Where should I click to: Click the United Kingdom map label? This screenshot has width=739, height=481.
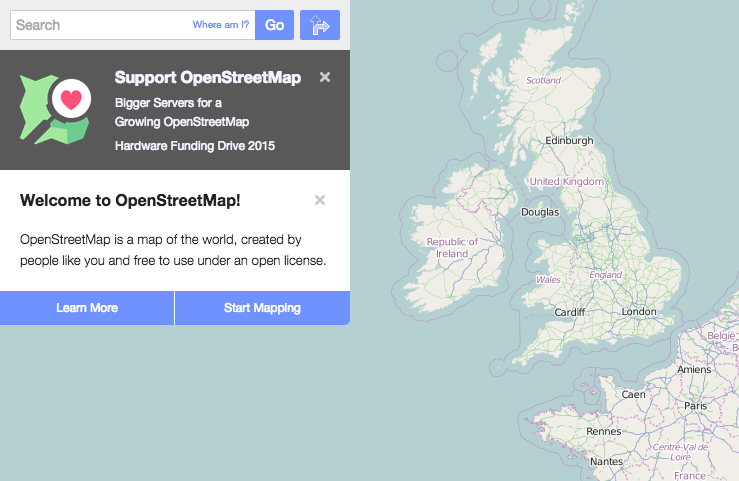566,181
